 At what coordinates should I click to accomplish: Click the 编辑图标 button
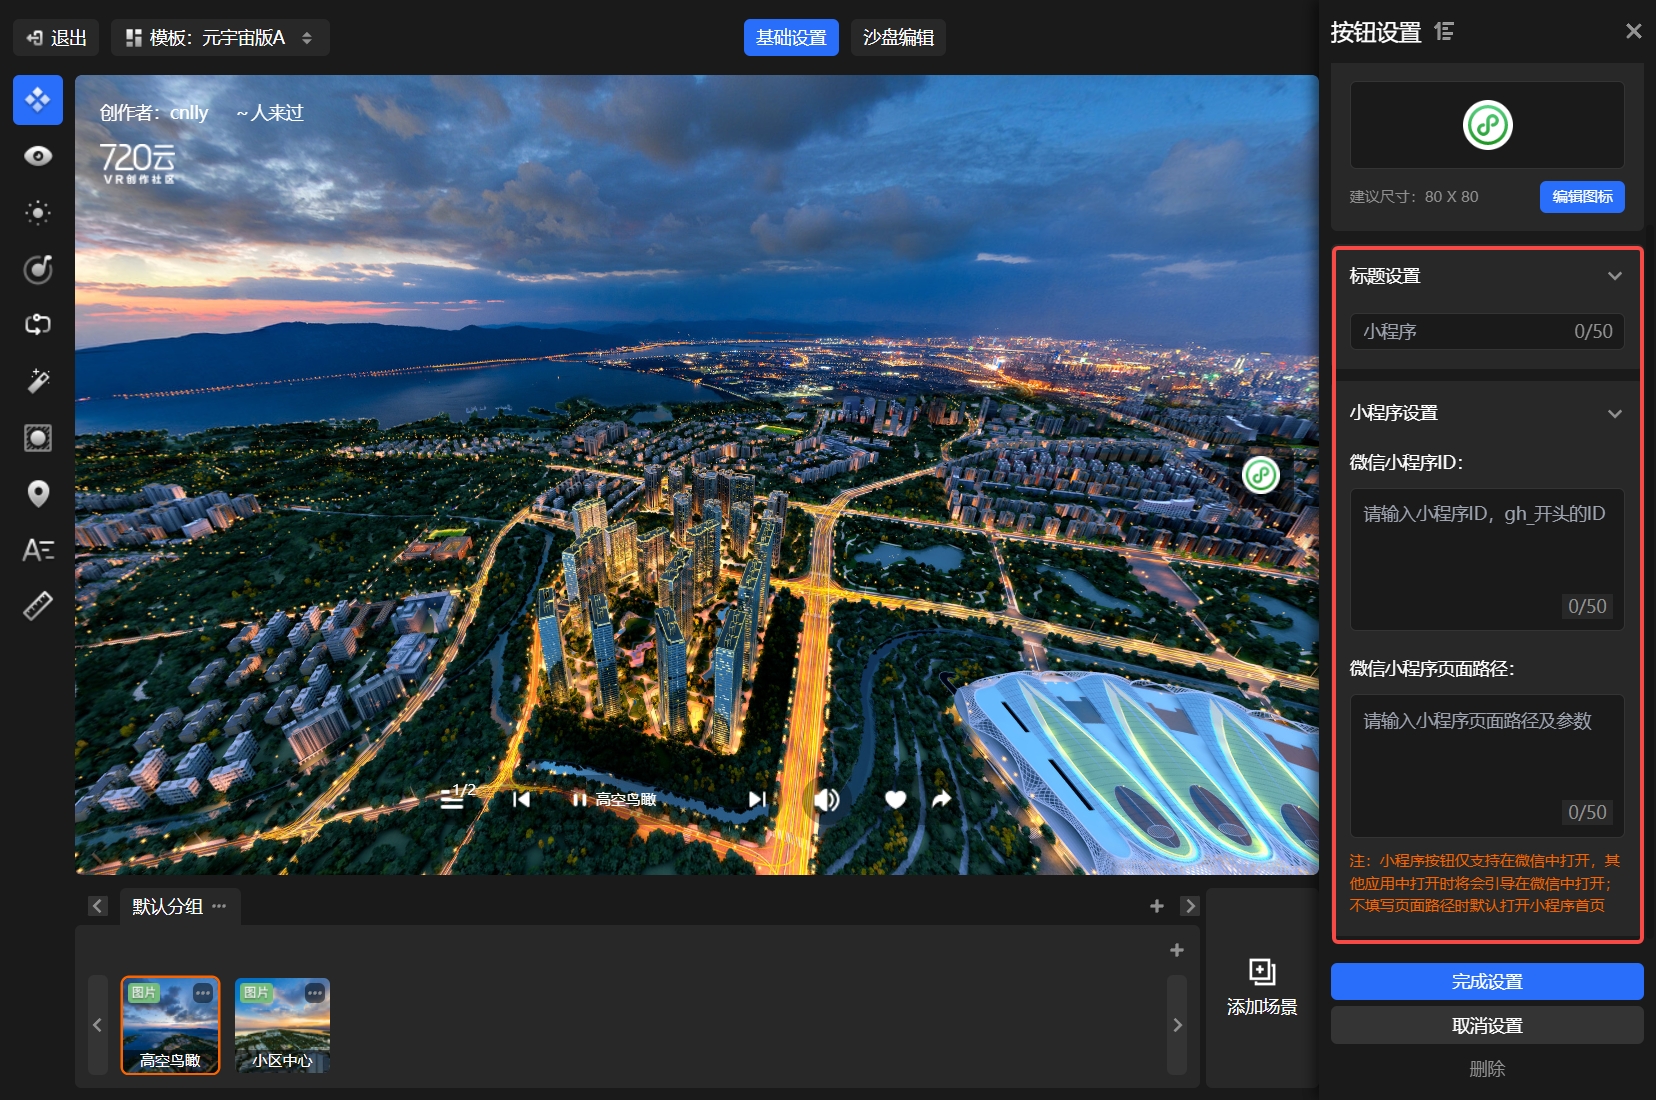point(1581,197)
